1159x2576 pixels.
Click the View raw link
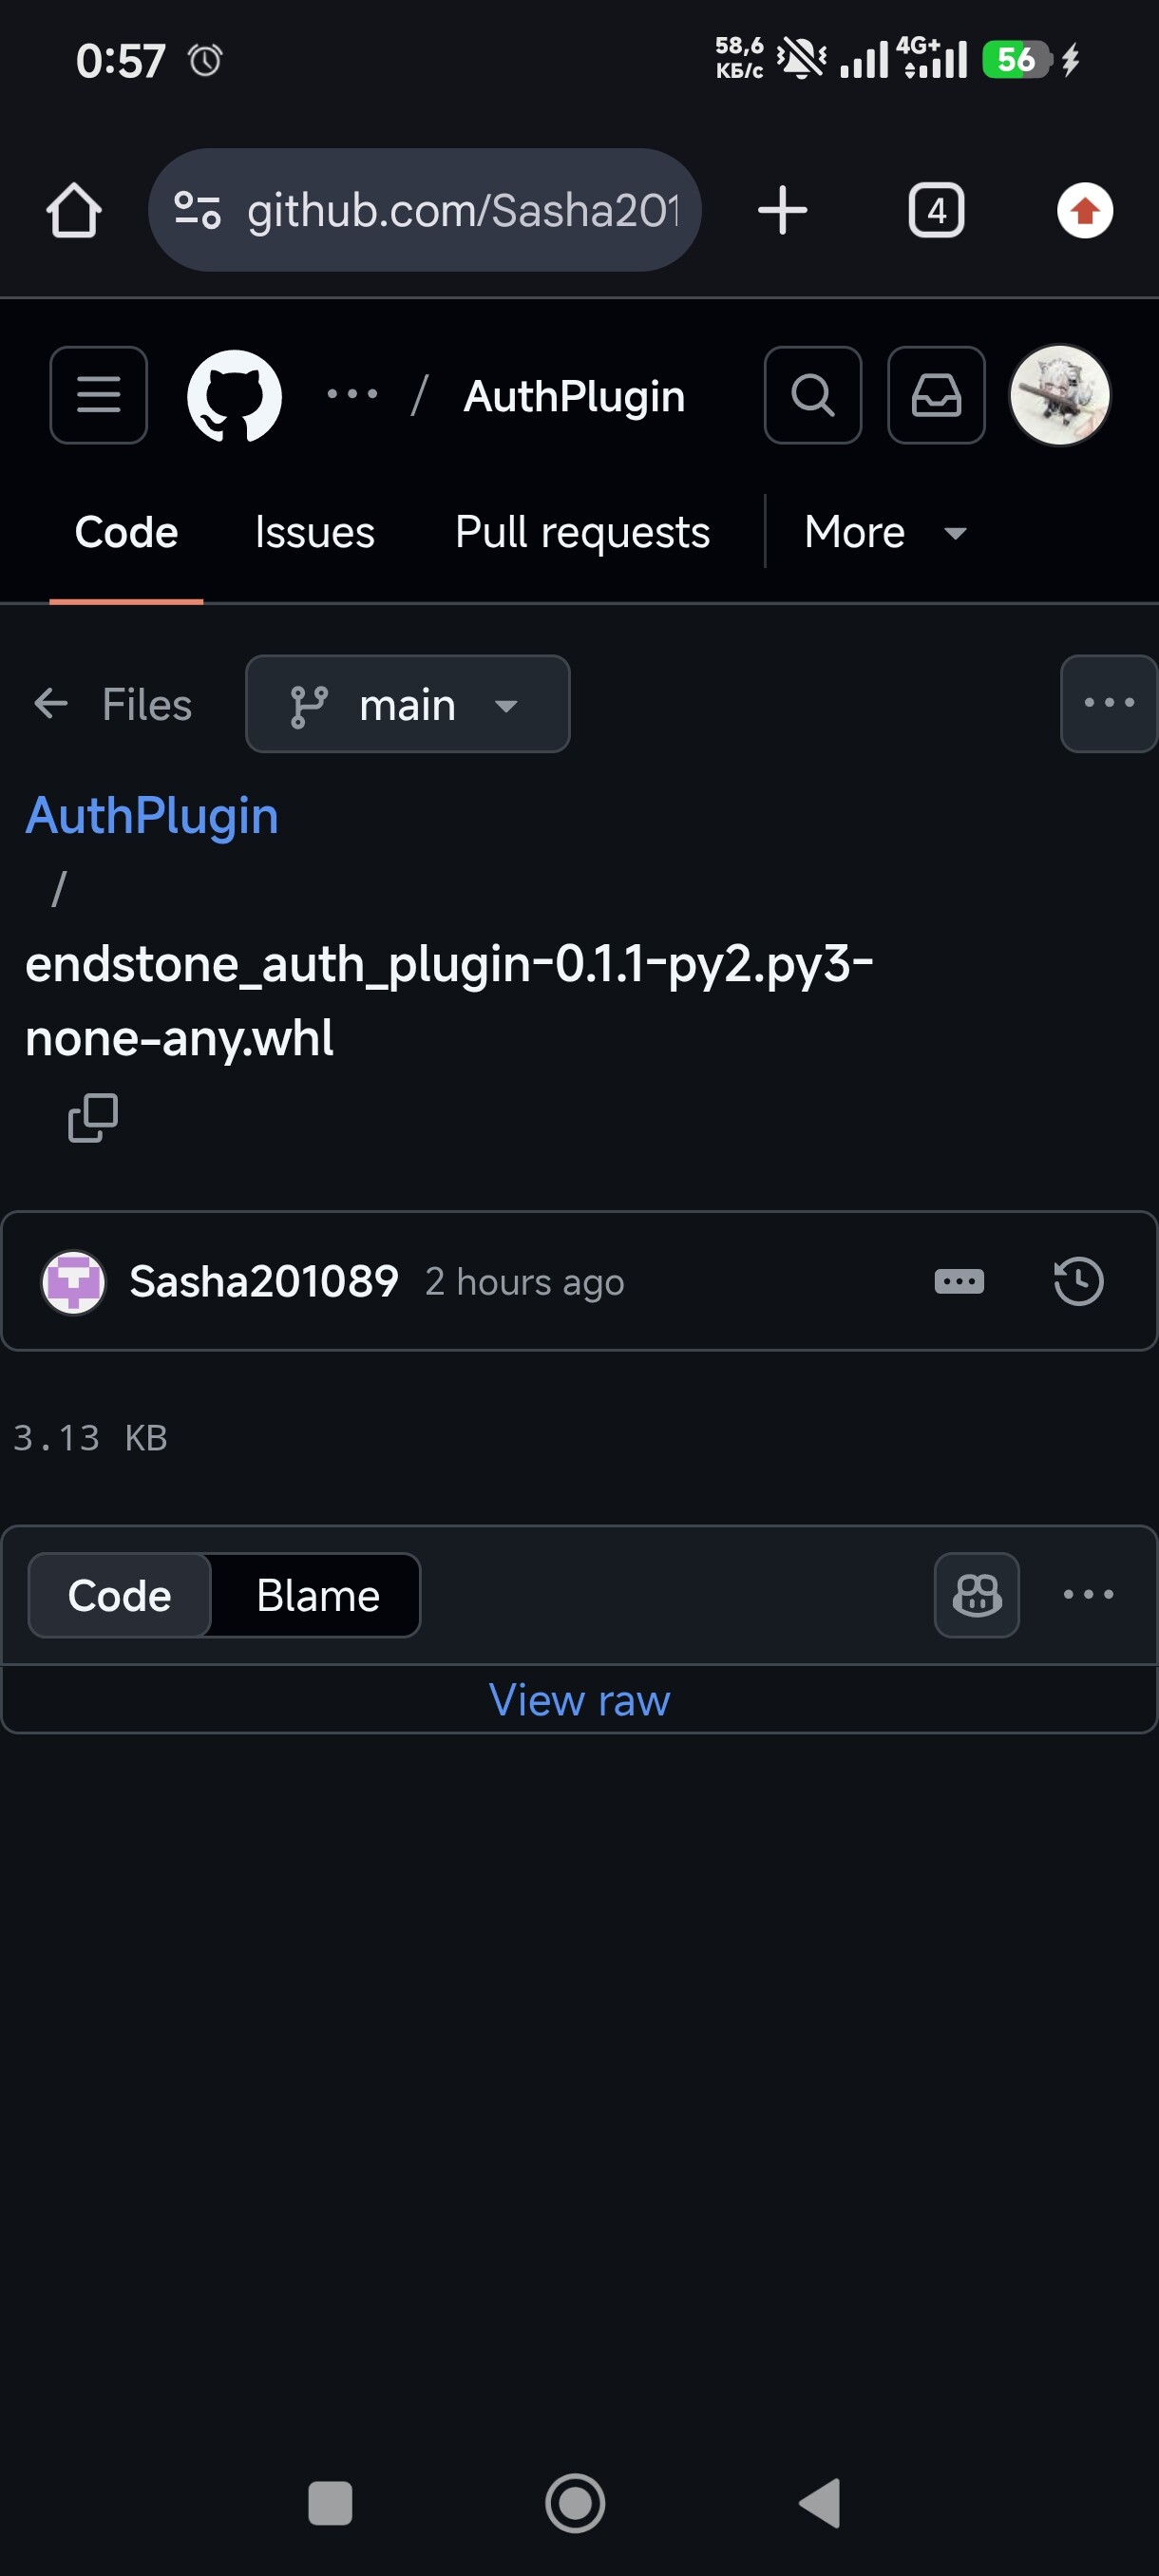(x=579, y=1700)
